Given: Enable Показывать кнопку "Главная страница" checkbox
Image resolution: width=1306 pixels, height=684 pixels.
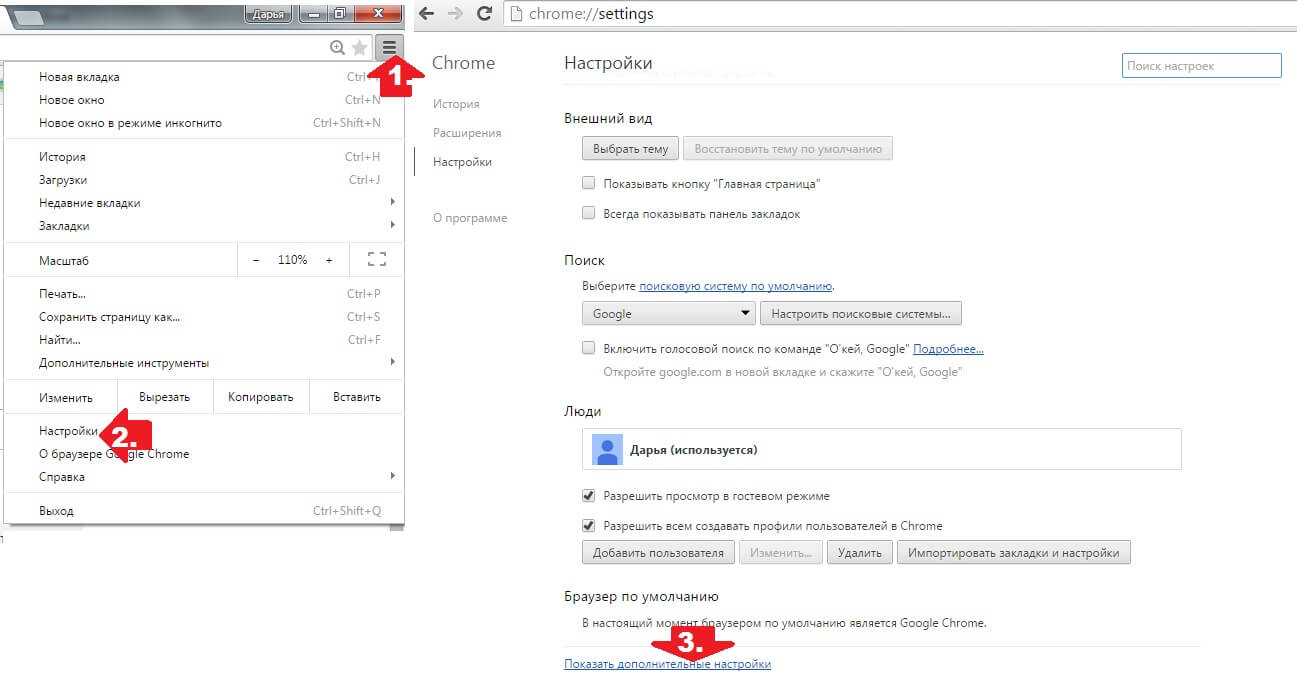Looking at the screenshot, I should 589,184.
